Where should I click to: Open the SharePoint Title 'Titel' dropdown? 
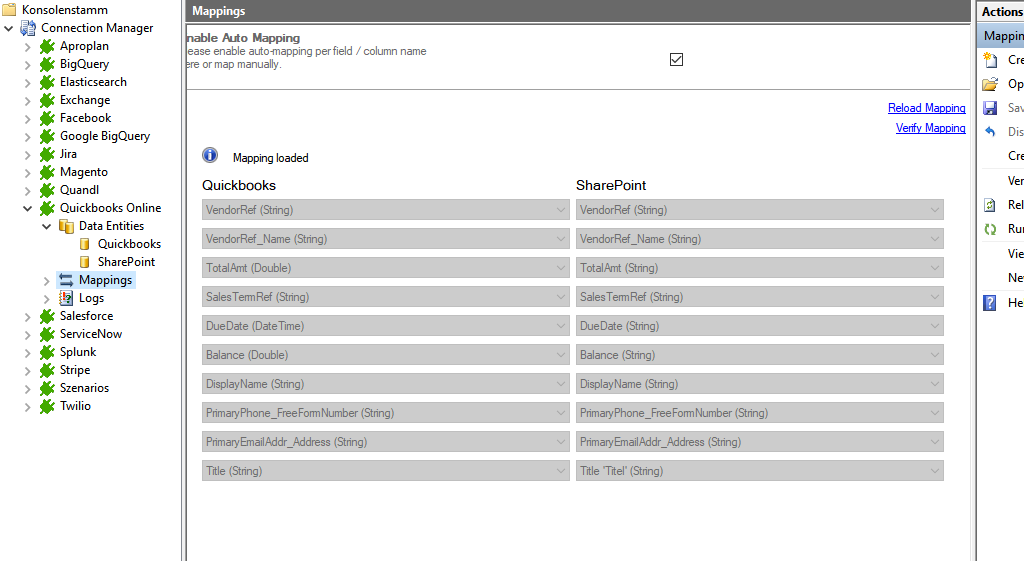760,471
